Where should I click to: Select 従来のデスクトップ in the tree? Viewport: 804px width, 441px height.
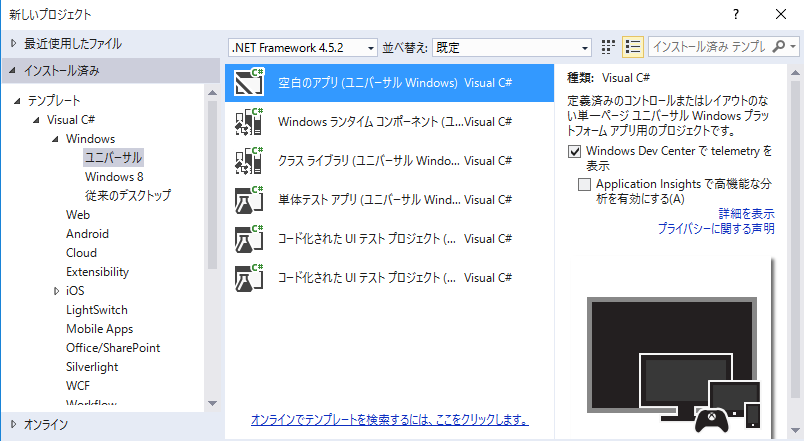coord(127,195)
